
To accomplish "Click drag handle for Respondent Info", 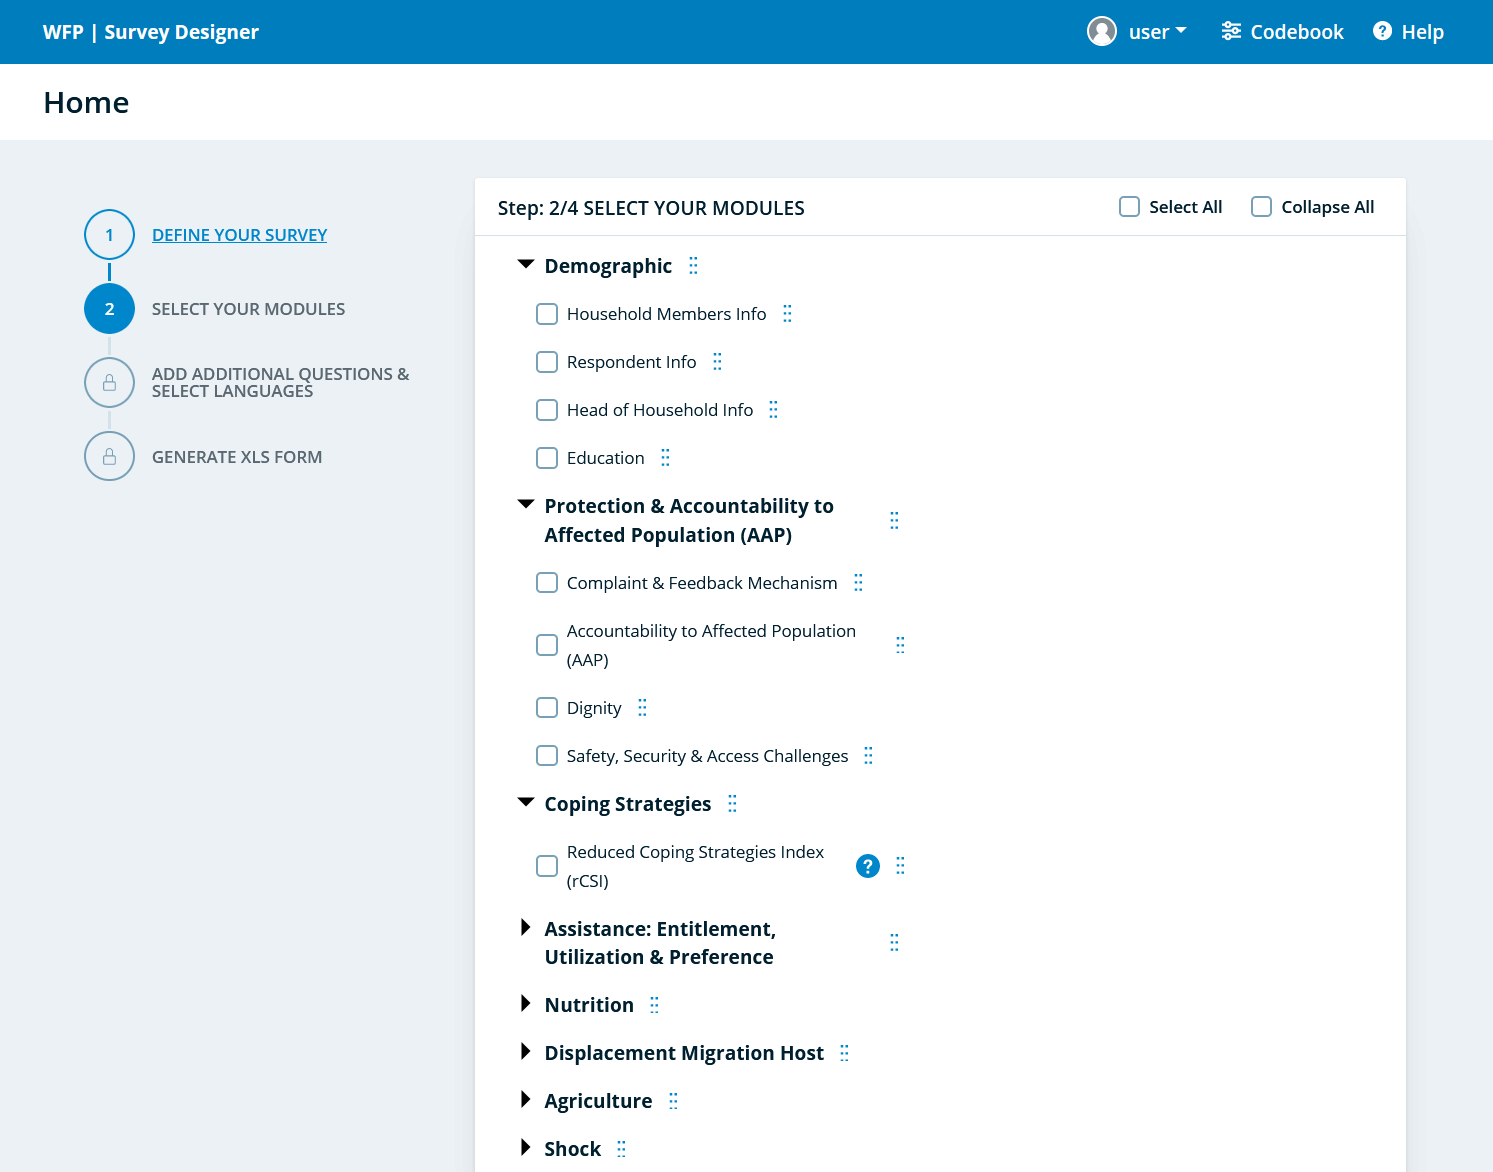I will pyautogui.click(x=717, y=362).
